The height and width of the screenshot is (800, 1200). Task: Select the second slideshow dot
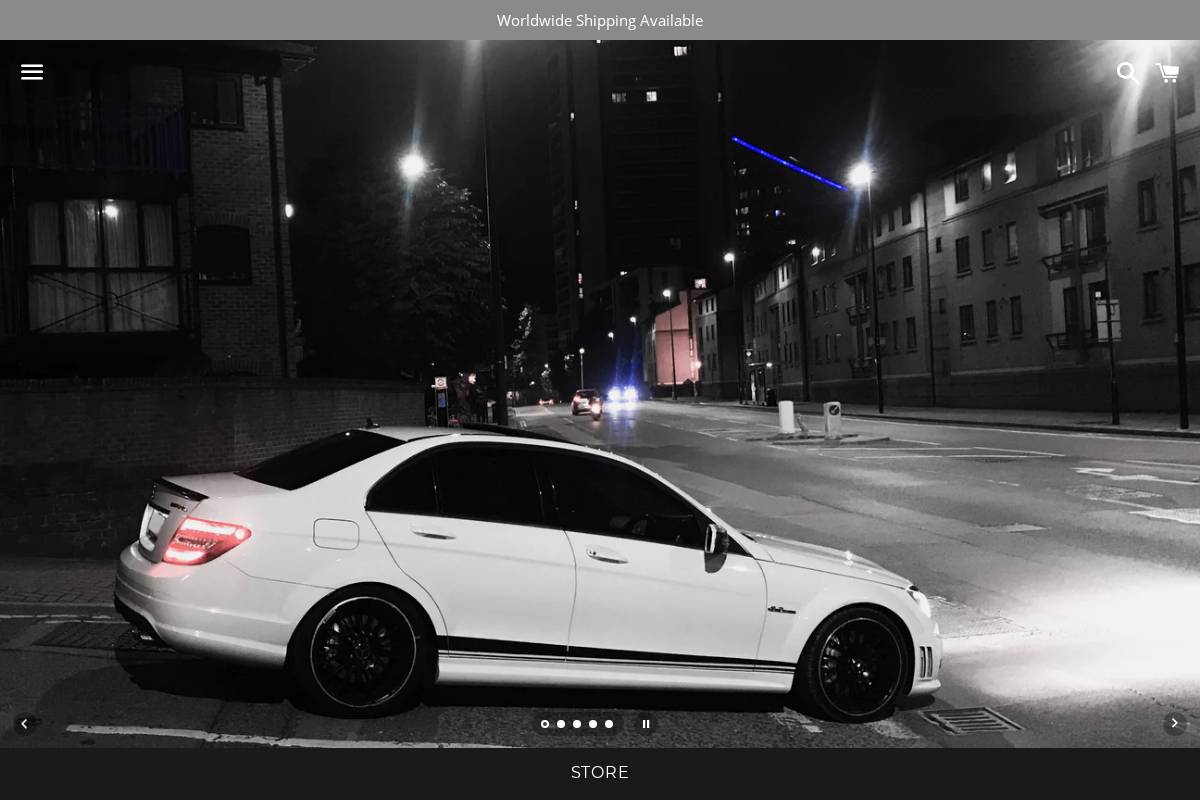561,723
